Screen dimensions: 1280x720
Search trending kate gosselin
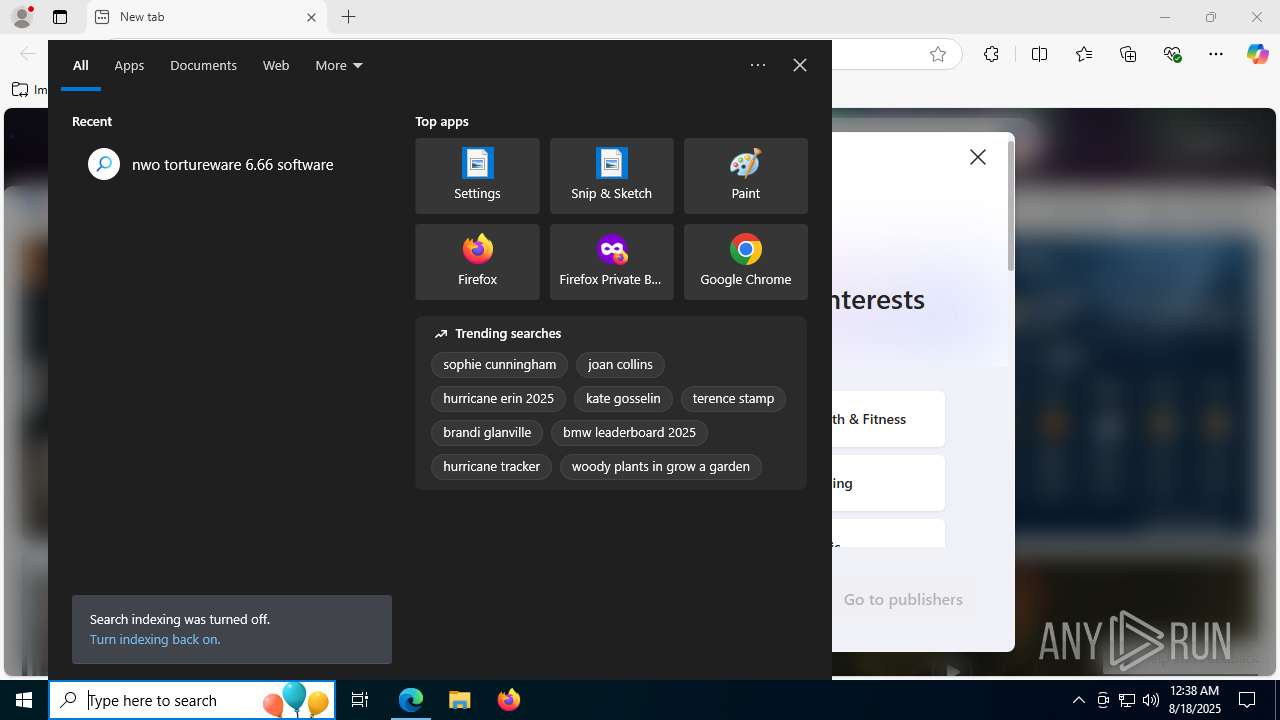(x=623, y=399)
